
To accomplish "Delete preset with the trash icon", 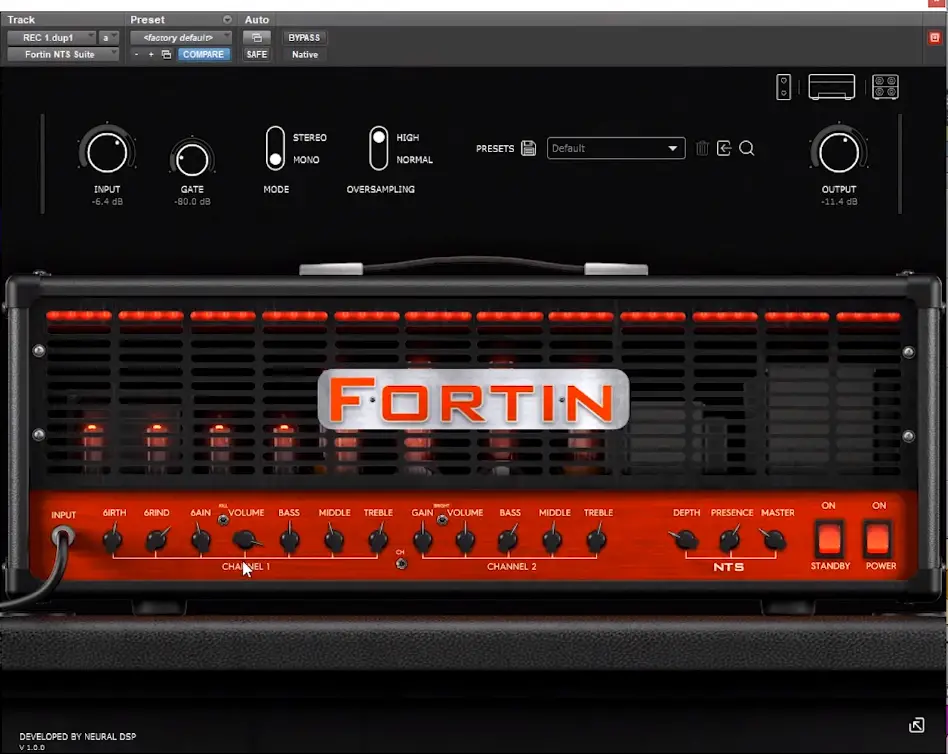I will [702, 148].
